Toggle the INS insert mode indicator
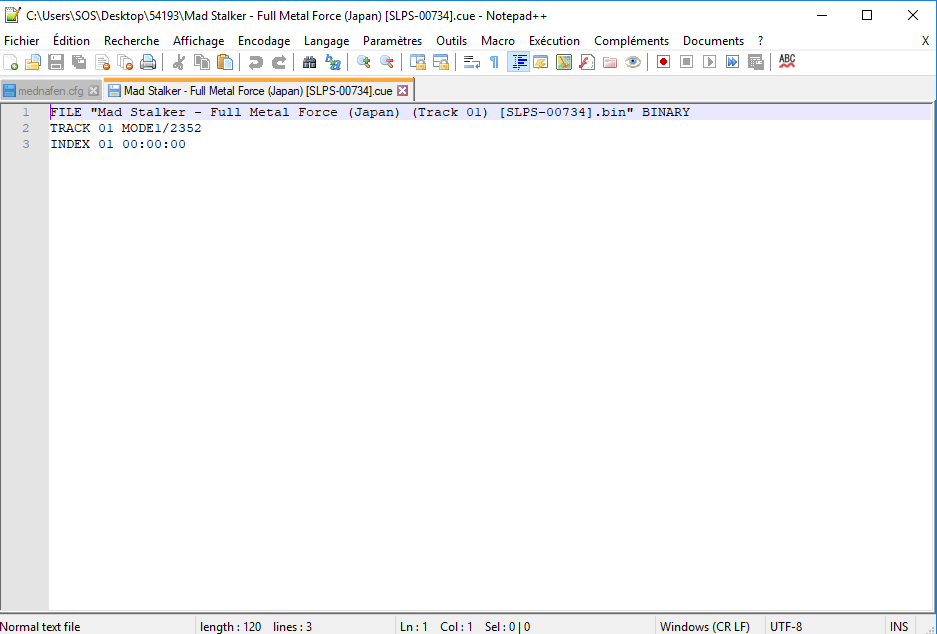 899,627
